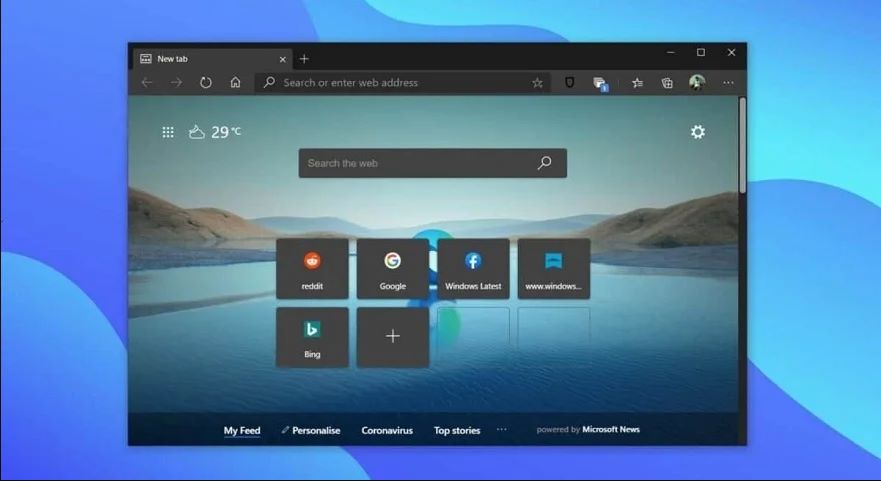This screenshot has height=481, width=881.
Task: Go to the Home page icon
Action: pos(235,83)
